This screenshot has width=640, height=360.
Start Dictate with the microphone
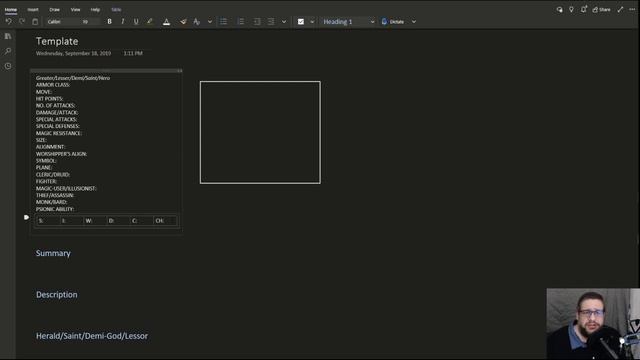pos(393,22)
